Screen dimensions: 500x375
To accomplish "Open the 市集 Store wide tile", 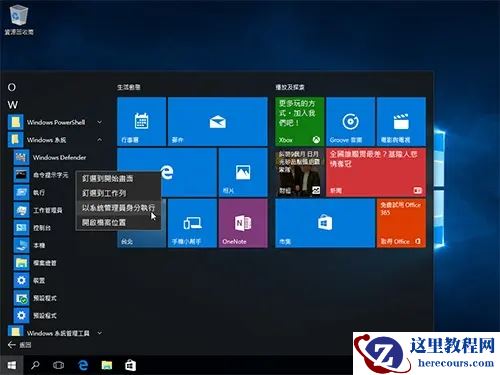I will pos(325,223).
